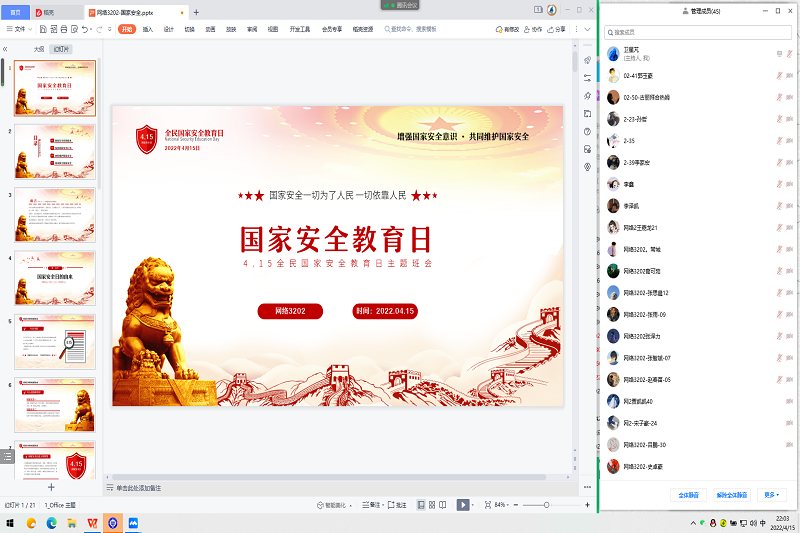Open WPS Office from the taskbar
The width and height of the screenshot is (800, 533).
tap(92, 523)
